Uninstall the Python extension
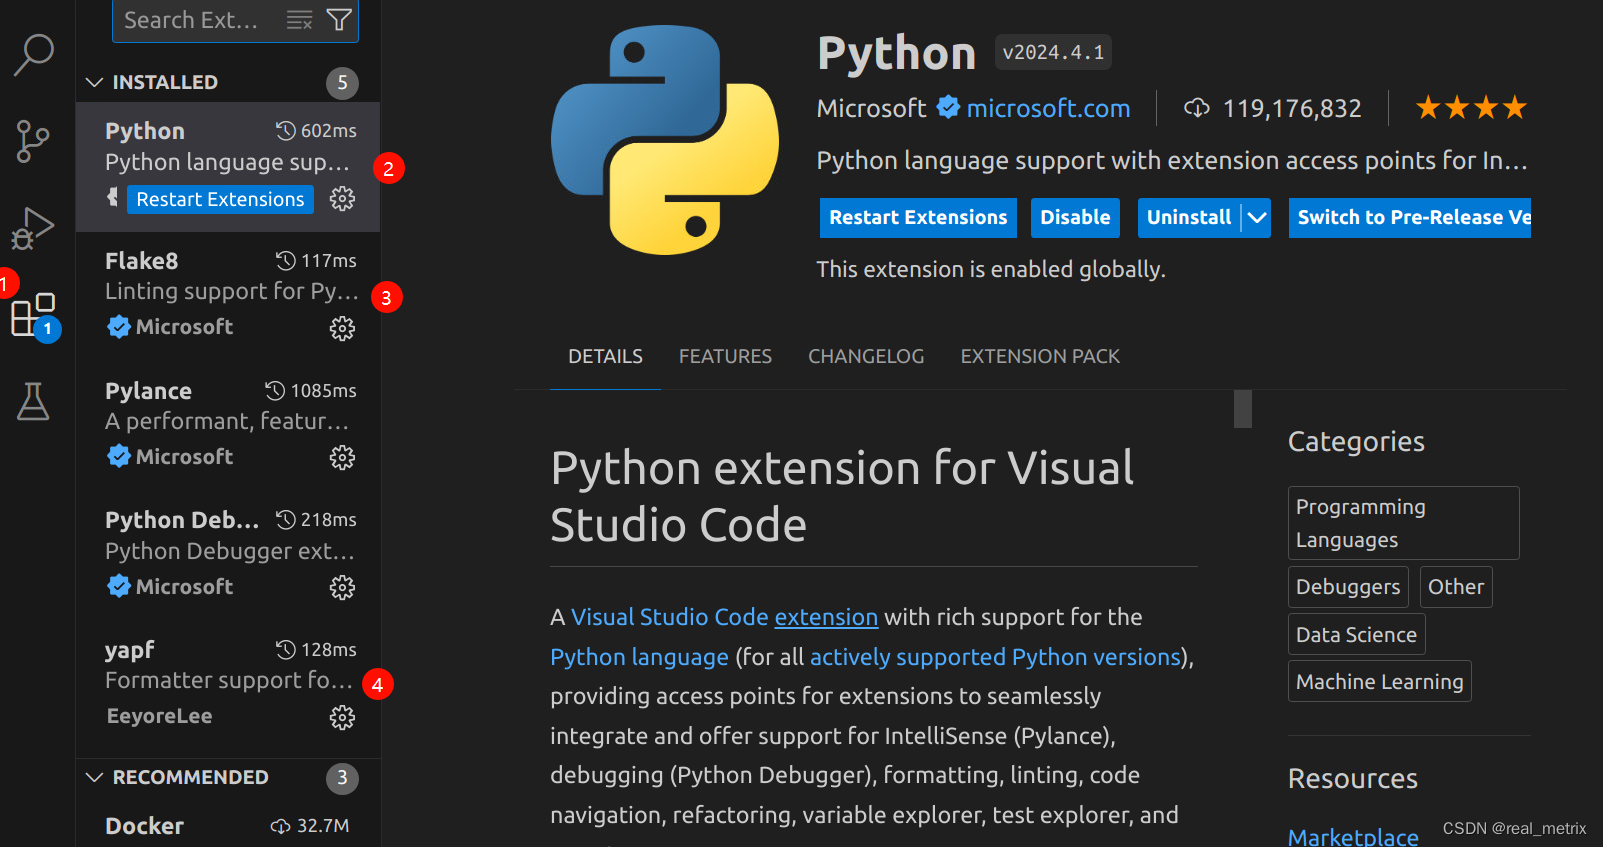This screenshot has height=847, width=1603. tap(1189, 217)
